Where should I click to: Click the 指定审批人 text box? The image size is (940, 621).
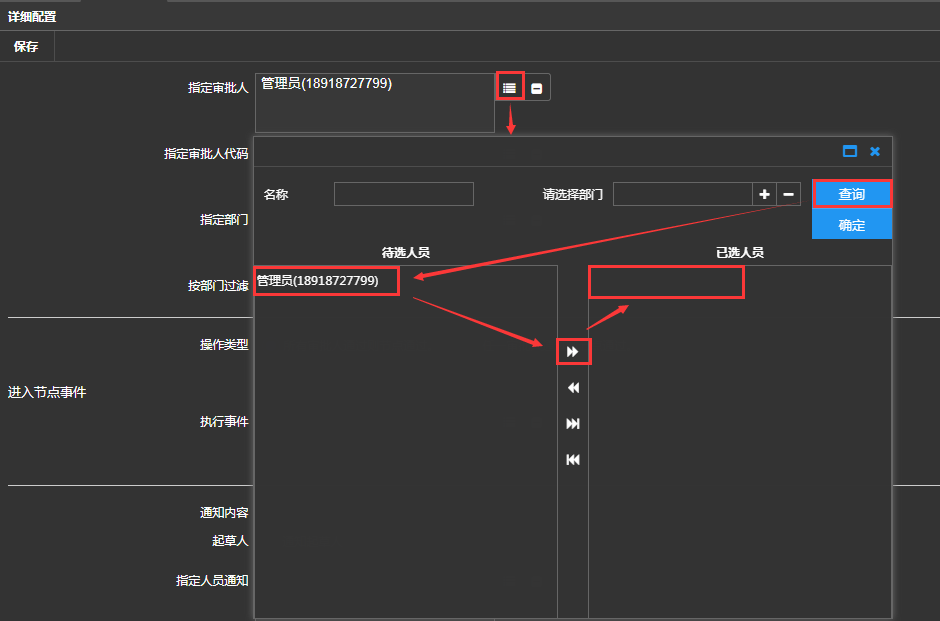(374, 102)
